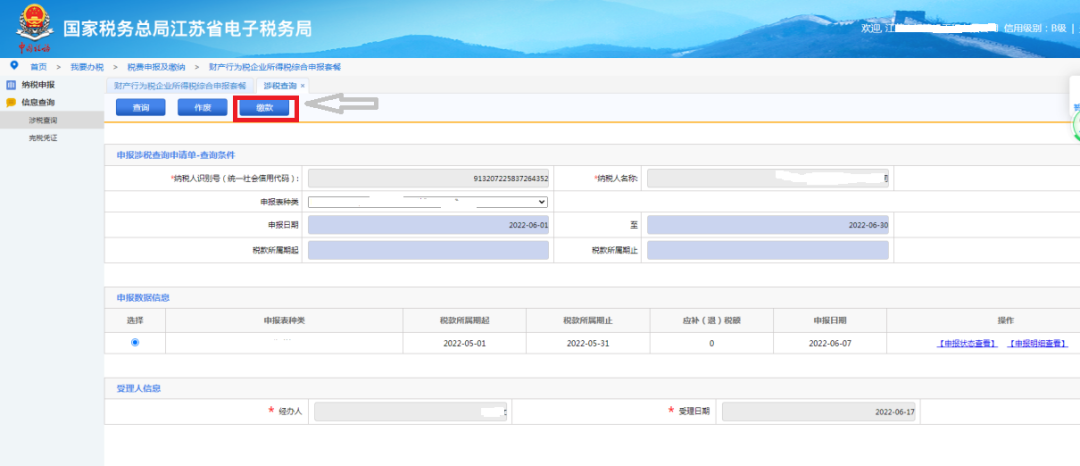Click the last breadcrumb 财产行为税企业所得税综合申报套餐
Image resolution: width=1080 pixels, height=466 pixels.
coord(275,67)
